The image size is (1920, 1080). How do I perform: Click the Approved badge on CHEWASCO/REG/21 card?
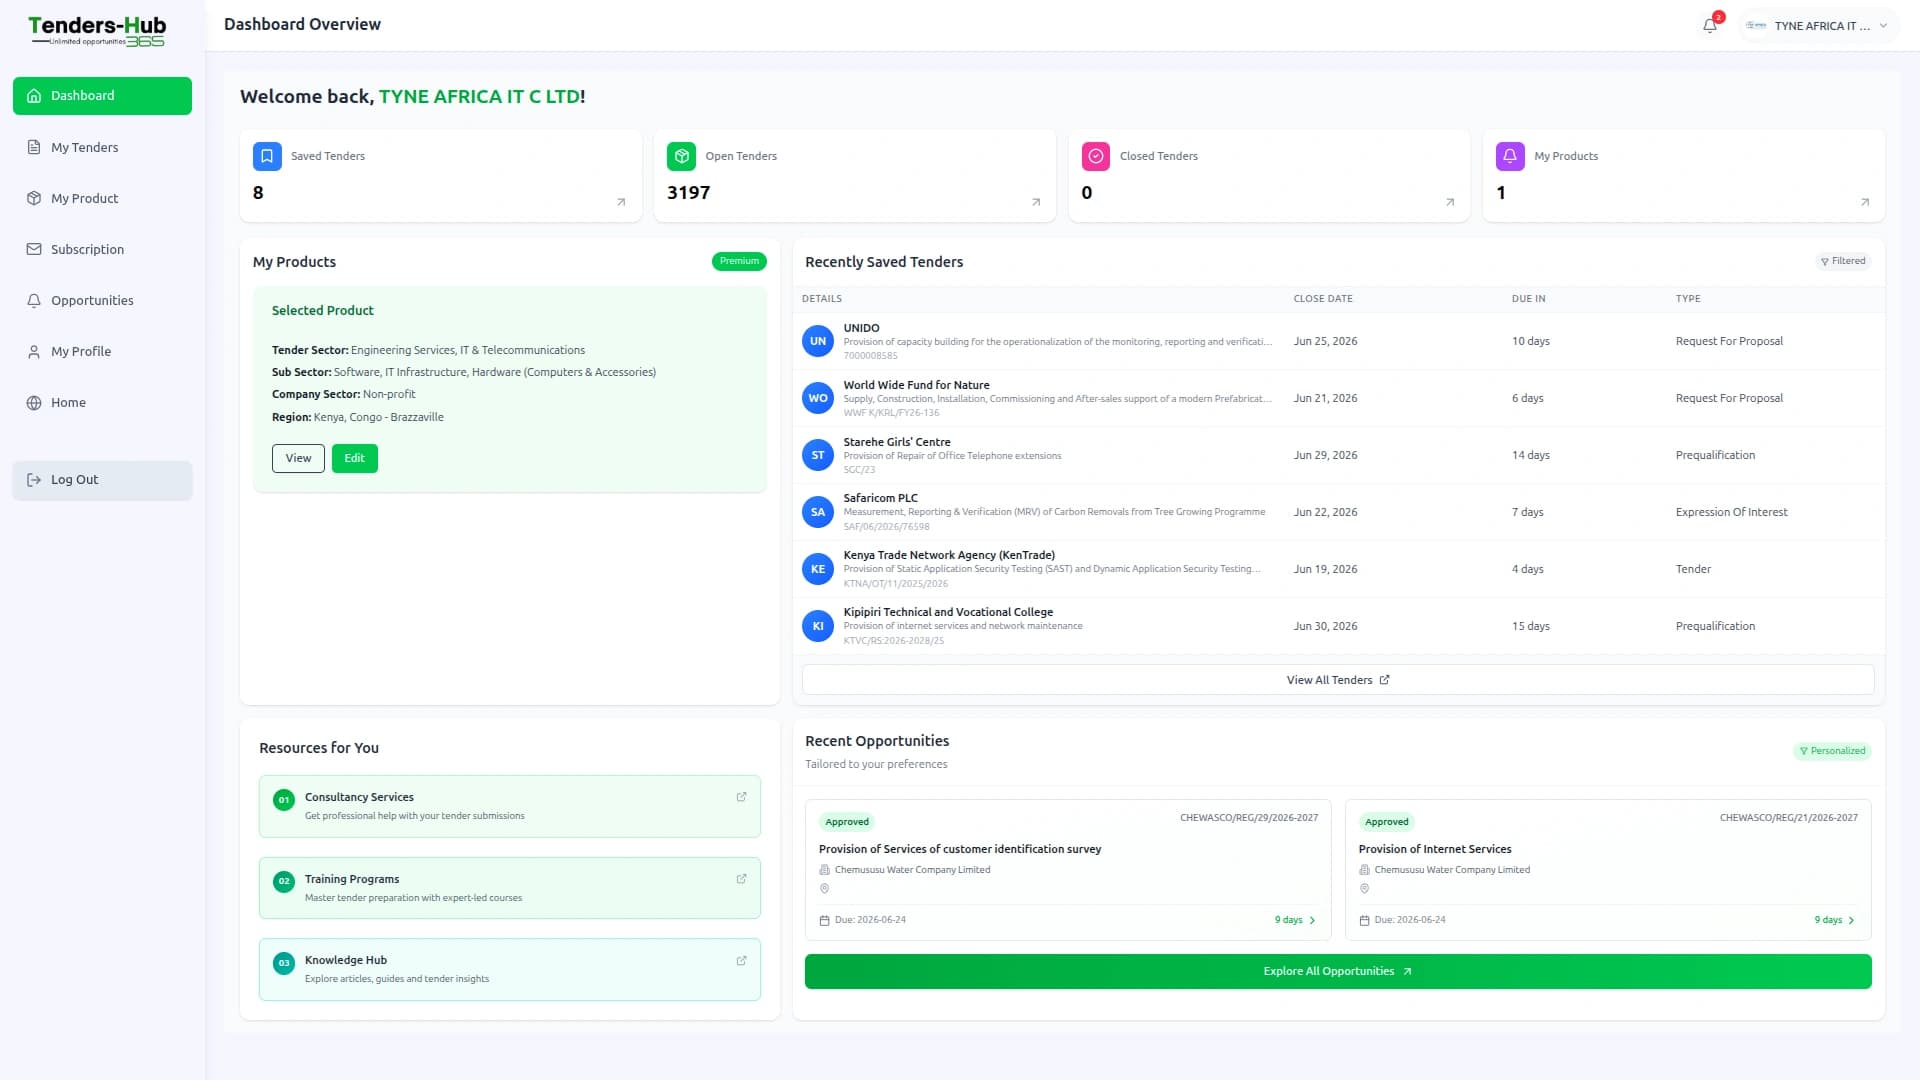[x=1386, y=822]
